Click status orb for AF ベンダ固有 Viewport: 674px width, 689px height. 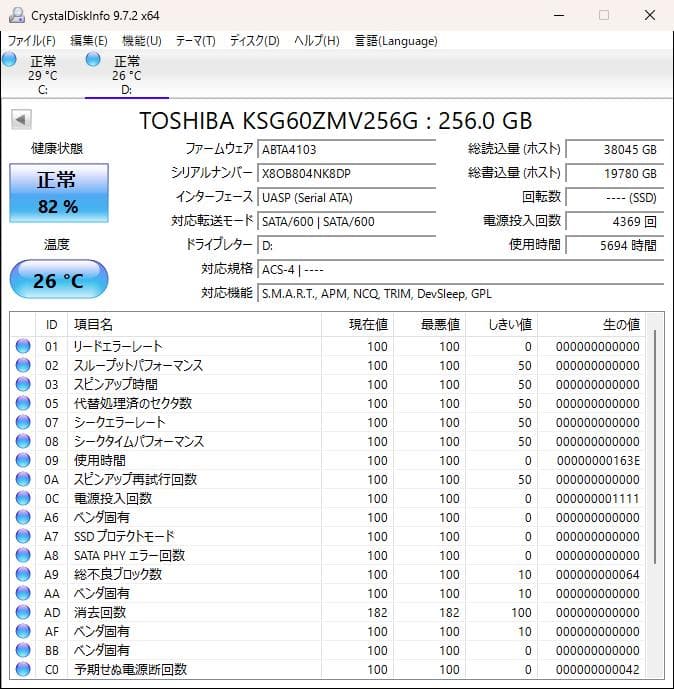click(23, 631)
